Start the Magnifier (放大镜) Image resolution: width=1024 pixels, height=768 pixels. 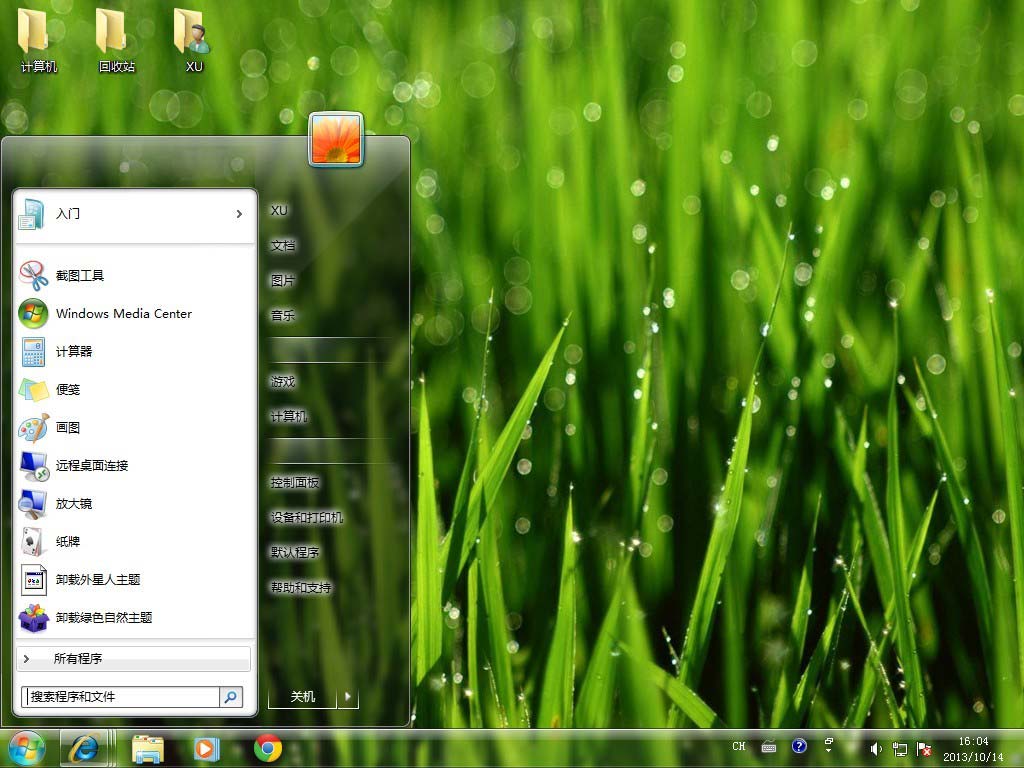coord(73,504)
